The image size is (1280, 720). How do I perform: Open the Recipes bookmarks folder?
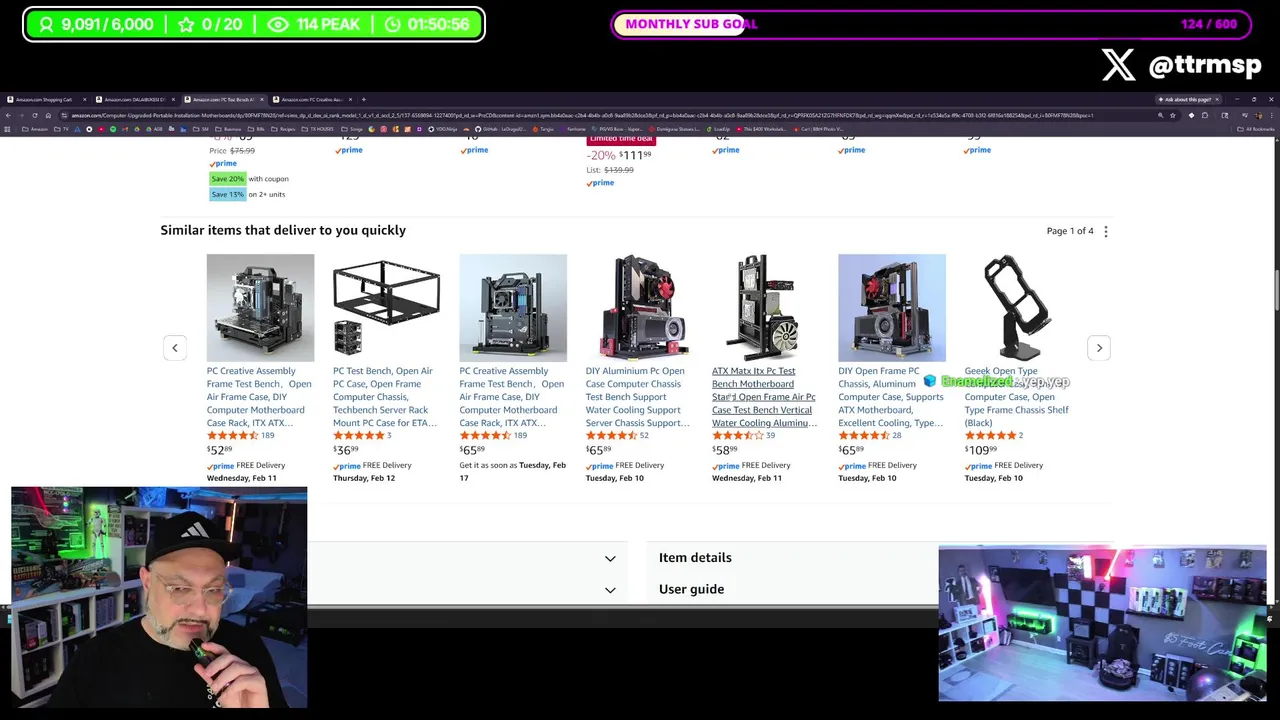point(284,129)
